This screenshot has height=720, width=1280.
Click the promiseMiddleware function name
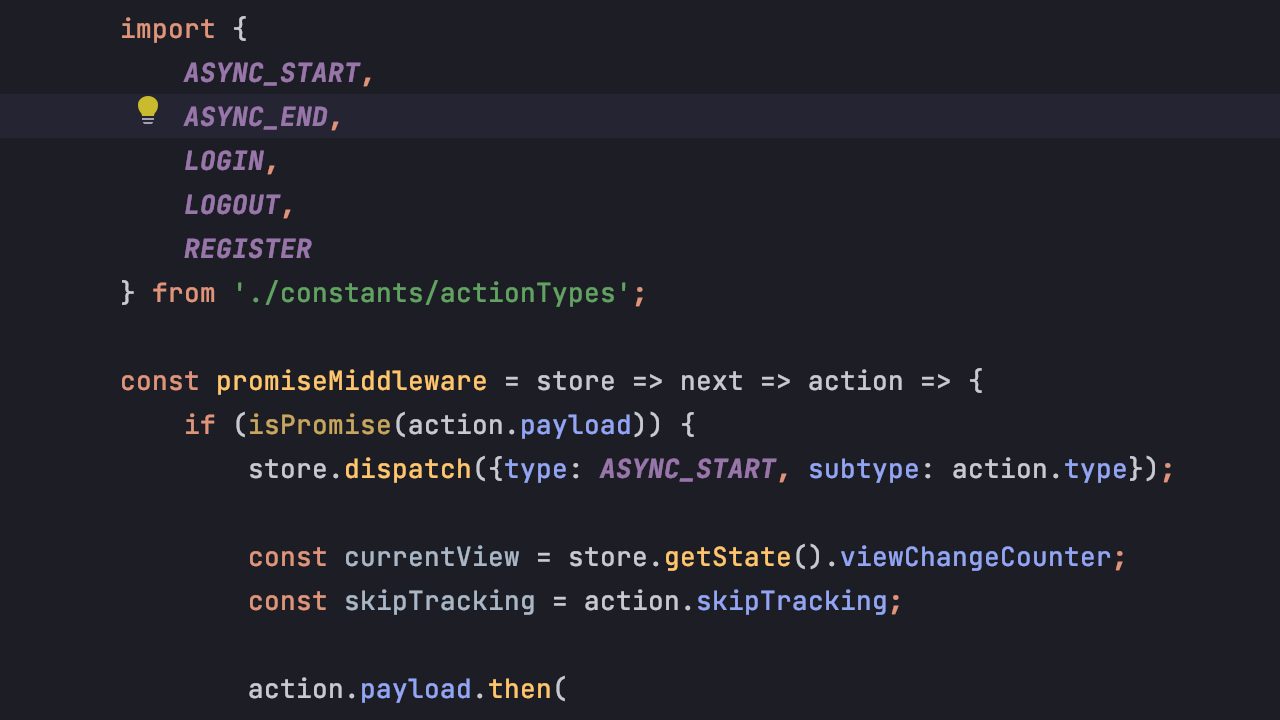[x=352, y=381]
